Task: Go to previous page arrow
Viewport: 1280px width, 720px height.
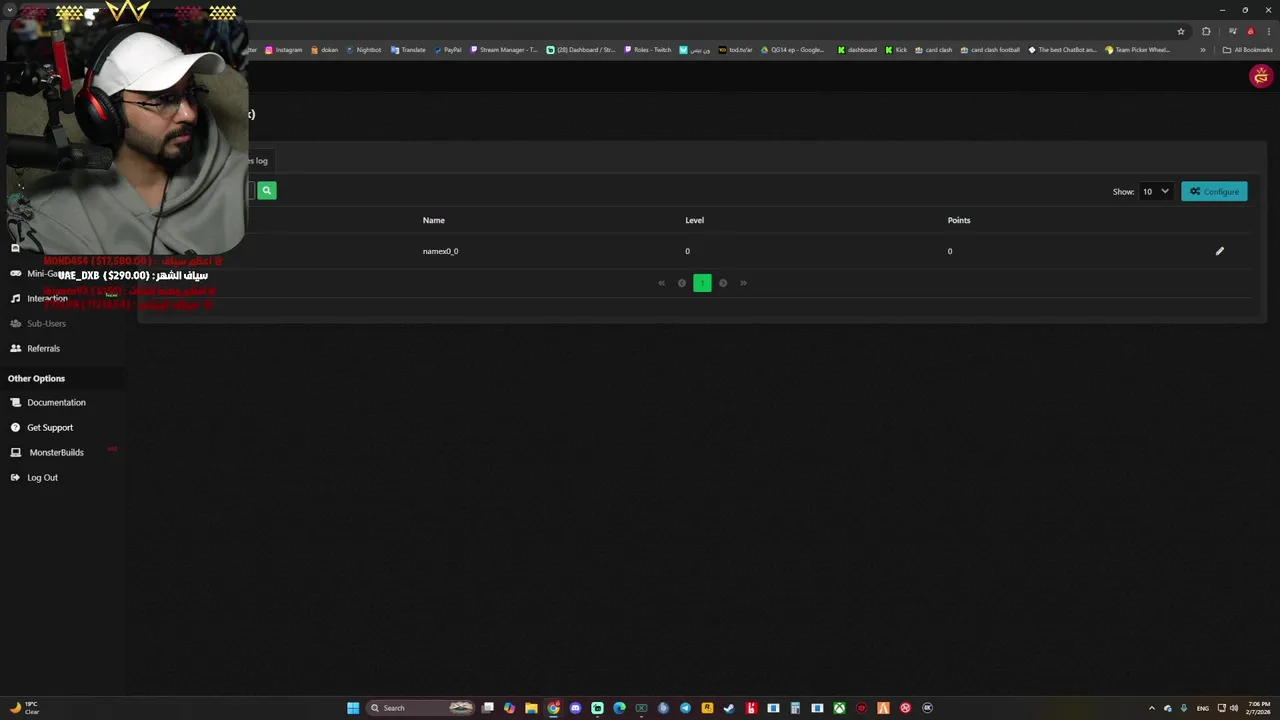Action: (682, 283)
